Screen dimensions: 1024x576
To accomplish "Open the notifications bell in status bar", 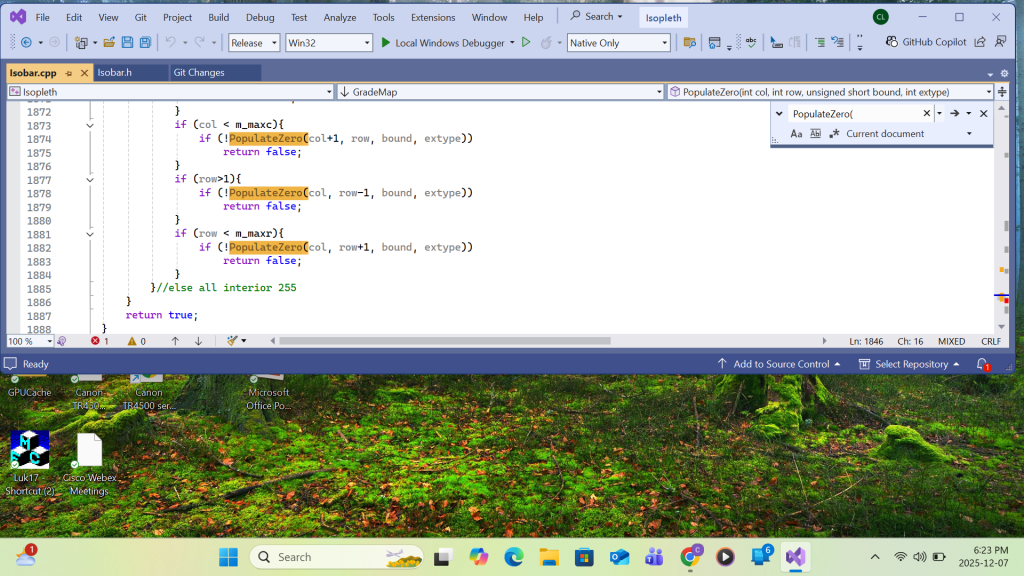I will pyautogui.click(x=982, y=364).
